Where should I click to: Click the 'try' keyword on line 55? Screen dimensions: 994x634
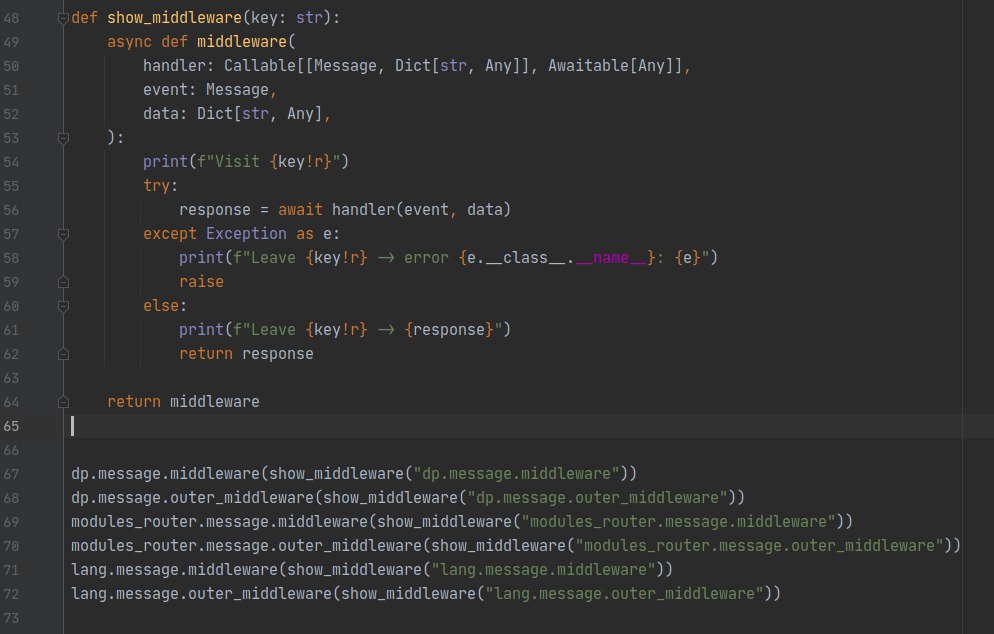pos(157,186)
